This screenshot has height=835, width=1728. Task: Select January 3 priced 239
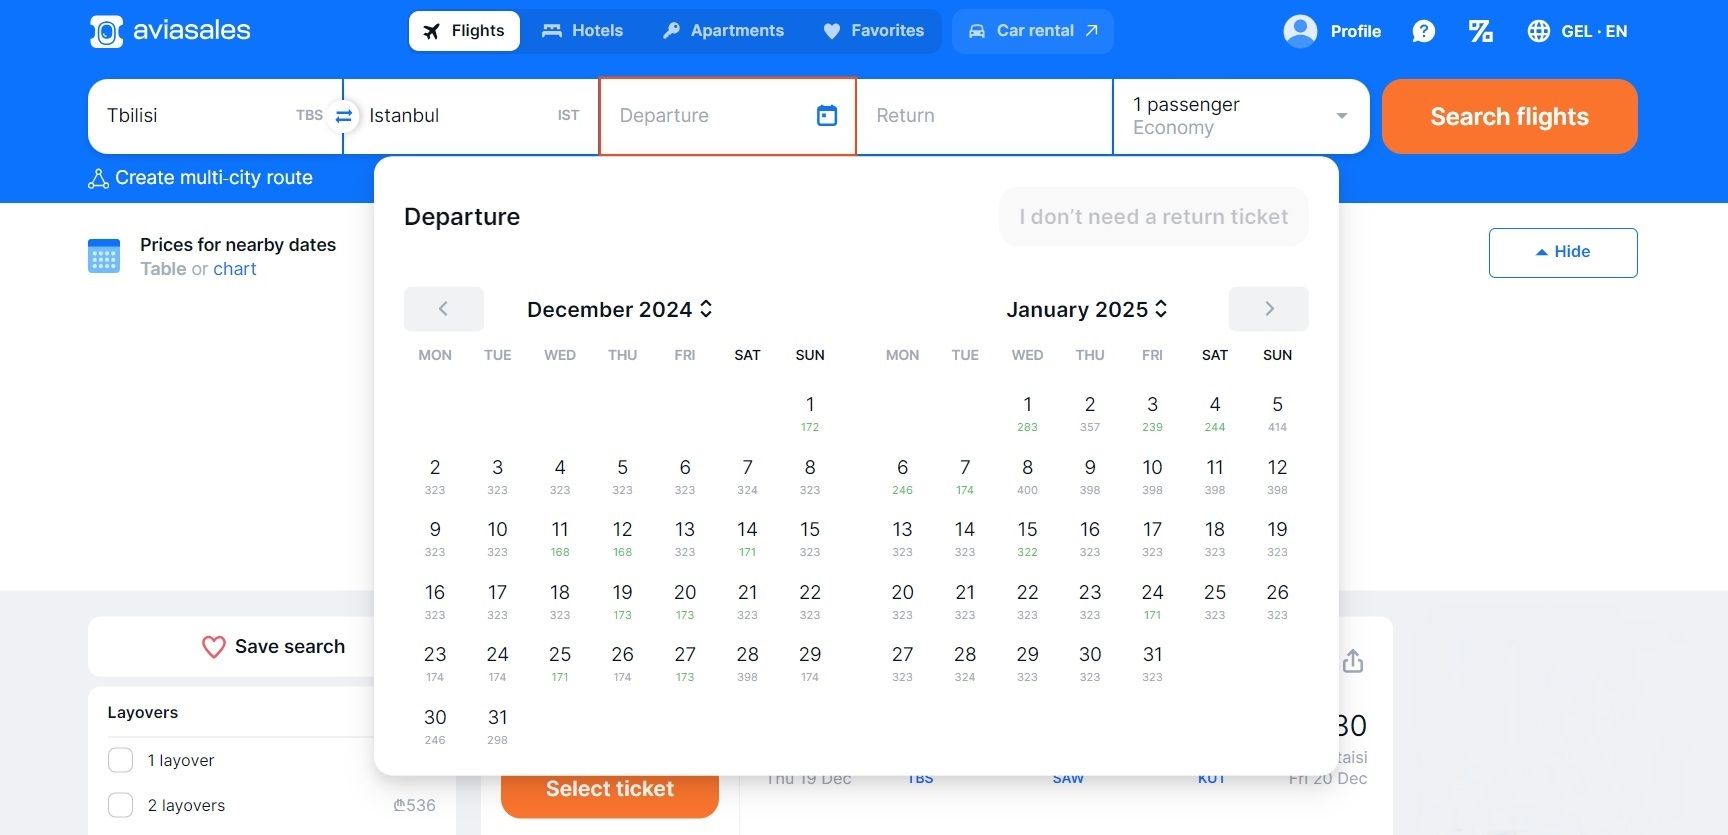tap(1152, 413)
